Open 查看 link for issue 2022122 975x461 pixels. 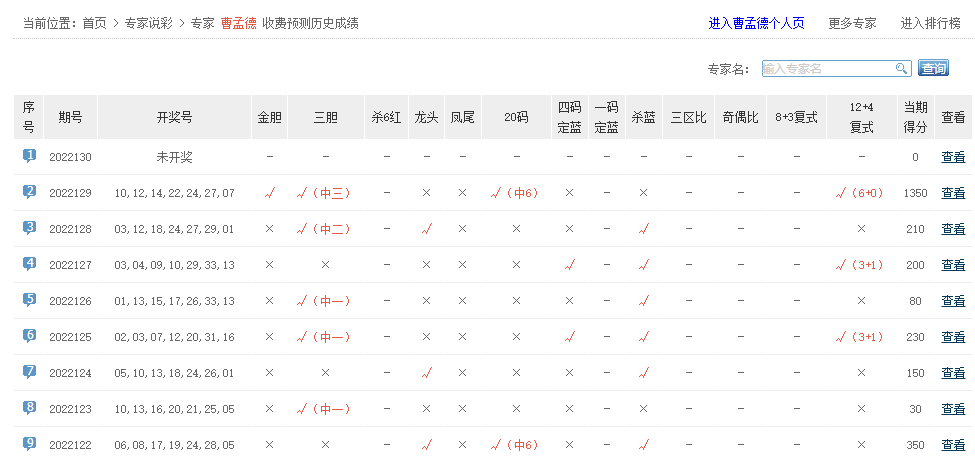pyautogui.click(x=953, y=444)
